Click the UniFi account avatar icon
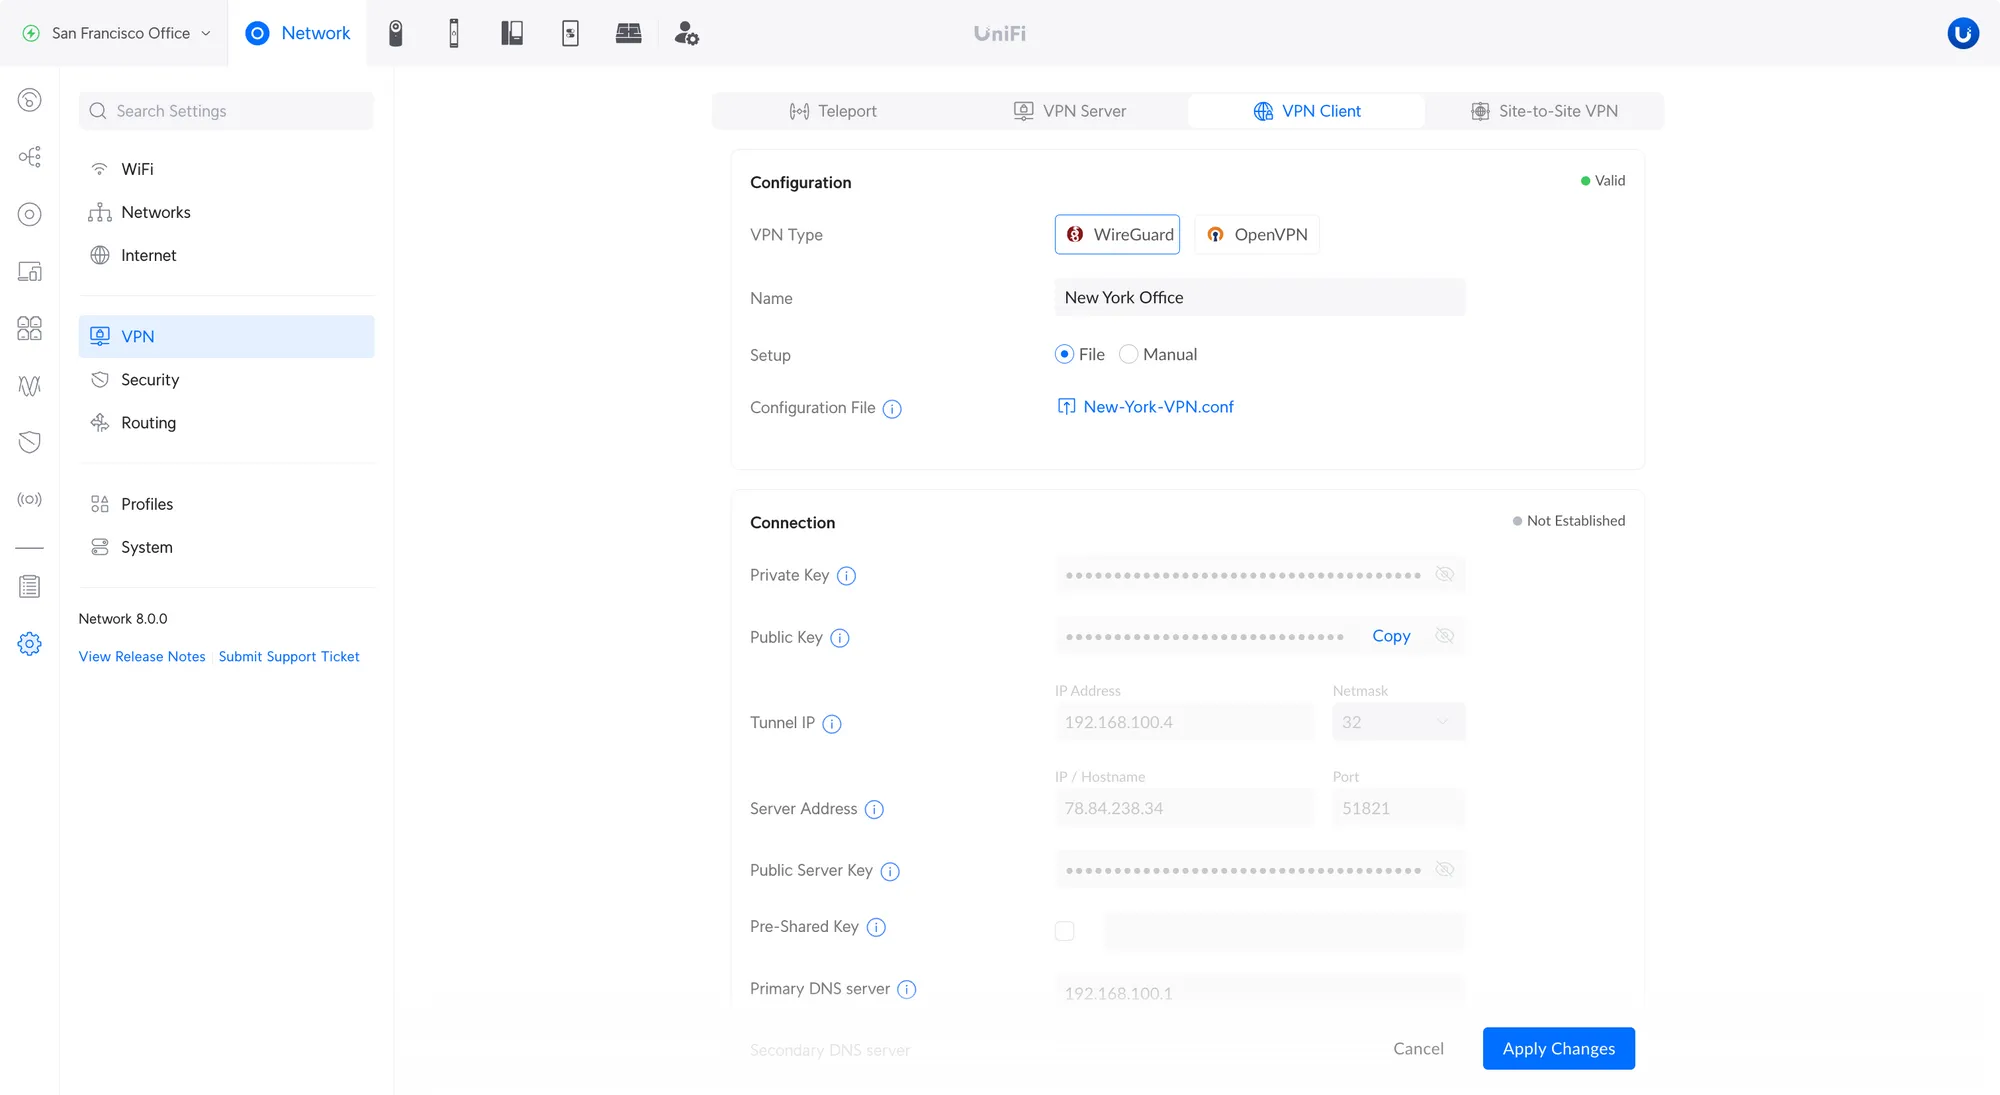Image resolution: width=2000 pixels, height=1095 pixels. tap(1962, 33)
